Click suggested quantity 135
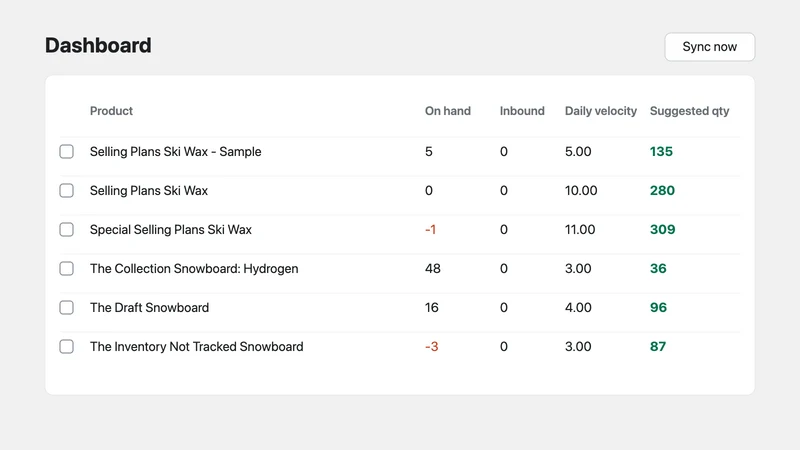 [x=661, y=152]
